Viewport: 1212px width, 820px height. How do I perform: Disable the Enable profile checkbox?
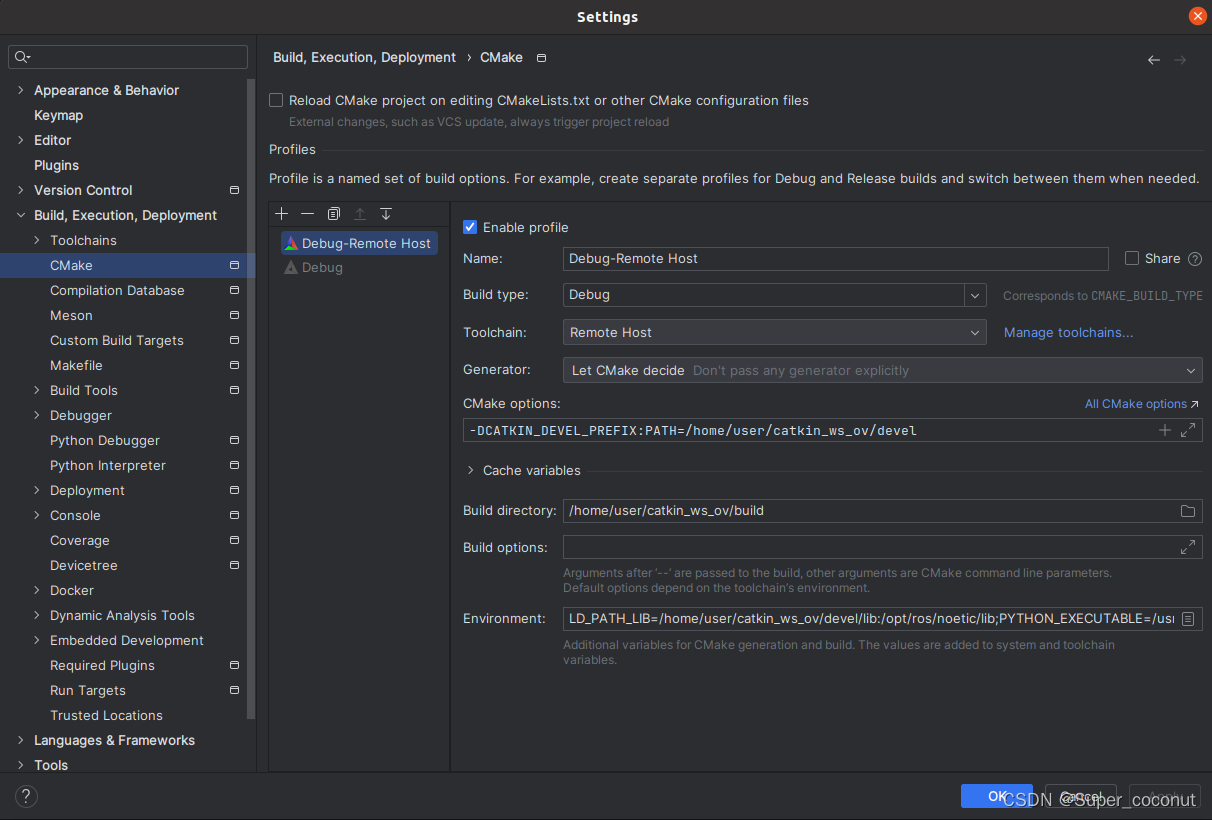[470, 227]
